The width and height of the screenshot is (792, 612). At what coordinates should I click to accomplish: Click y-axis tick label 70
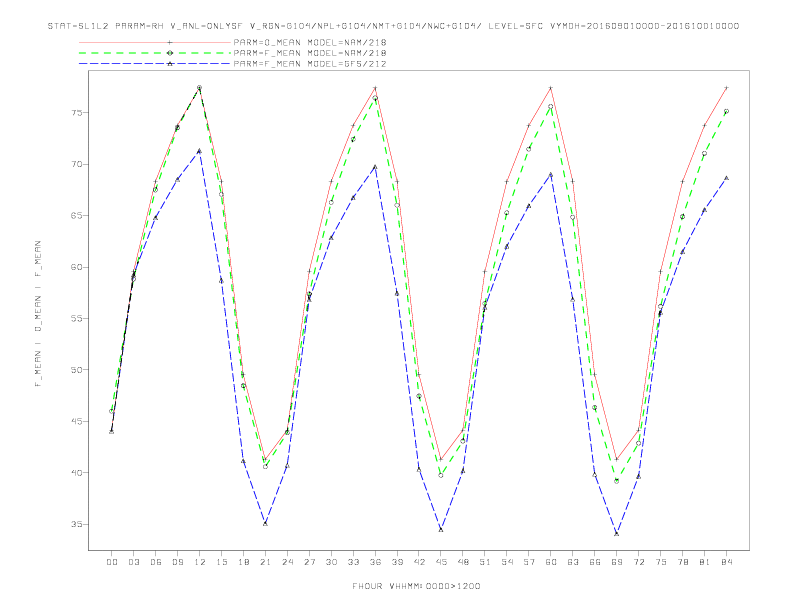[77, 164]
